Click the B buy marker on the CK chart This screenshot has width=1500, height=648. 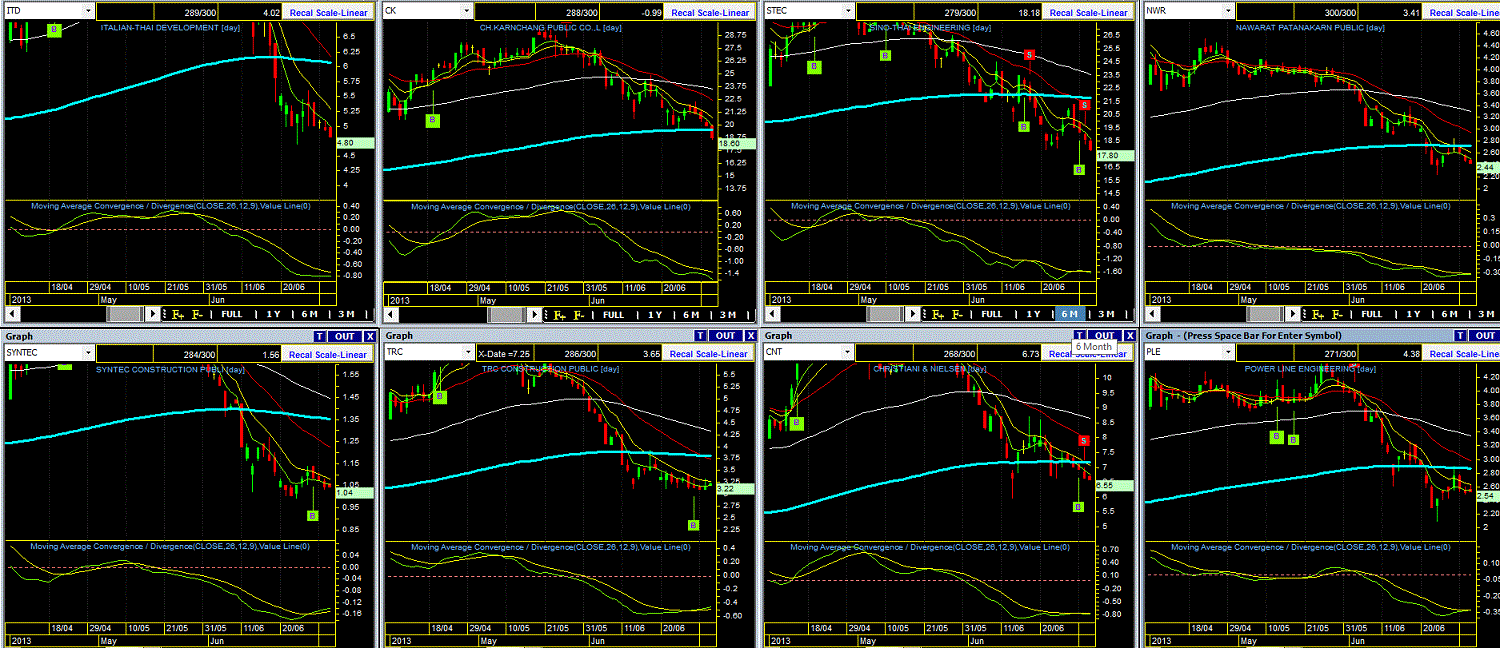(432, 120)
